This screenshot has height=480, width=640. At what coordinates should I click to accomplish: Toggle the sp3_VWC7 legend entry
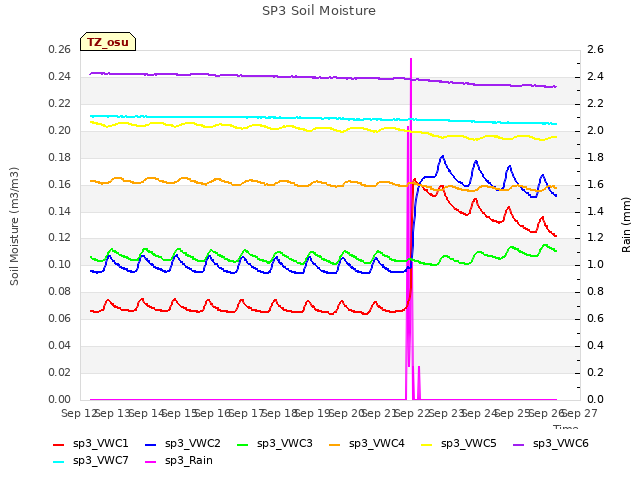click(91, 461)
